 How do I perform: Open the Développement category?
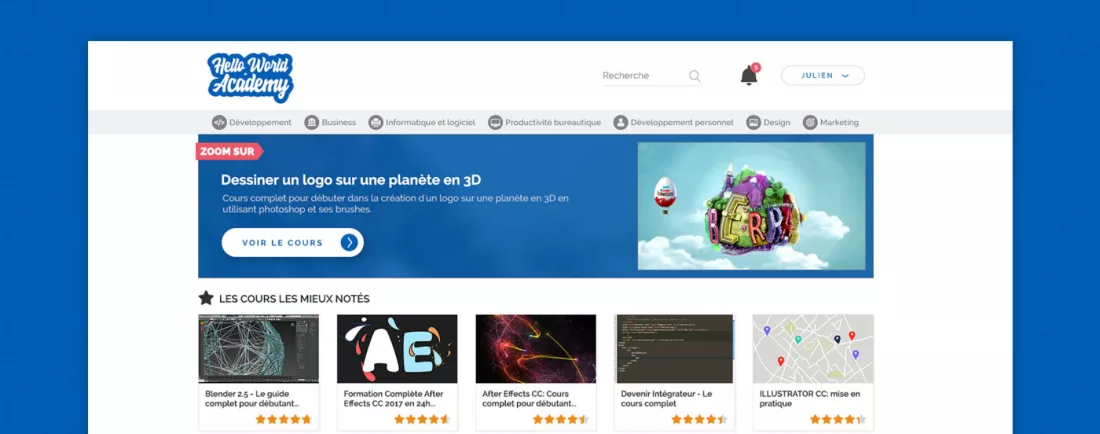pos(252,122)
